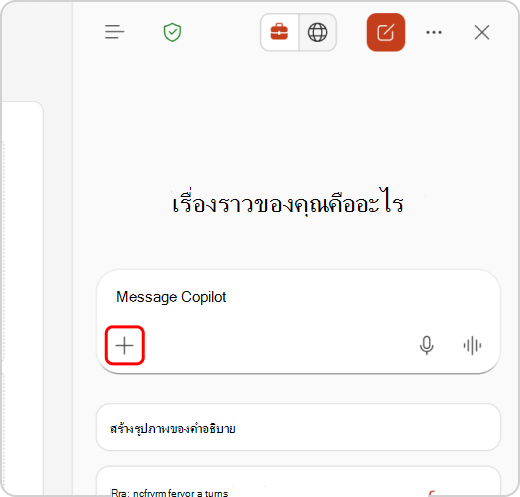
Task: Open voice chat waveform icon
Action: pyautogui.click(x=472, y=346)
